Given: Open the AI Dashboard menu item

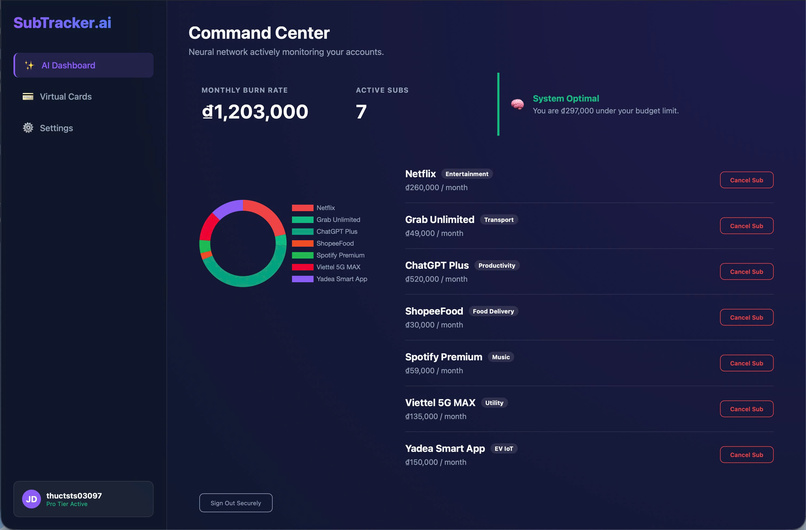Looking at the screenshot, I should coord(83,65).
